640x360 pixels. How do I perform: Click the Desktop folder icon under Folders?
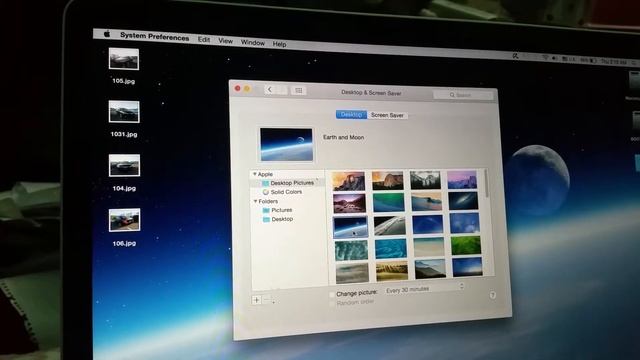[267, 220]
